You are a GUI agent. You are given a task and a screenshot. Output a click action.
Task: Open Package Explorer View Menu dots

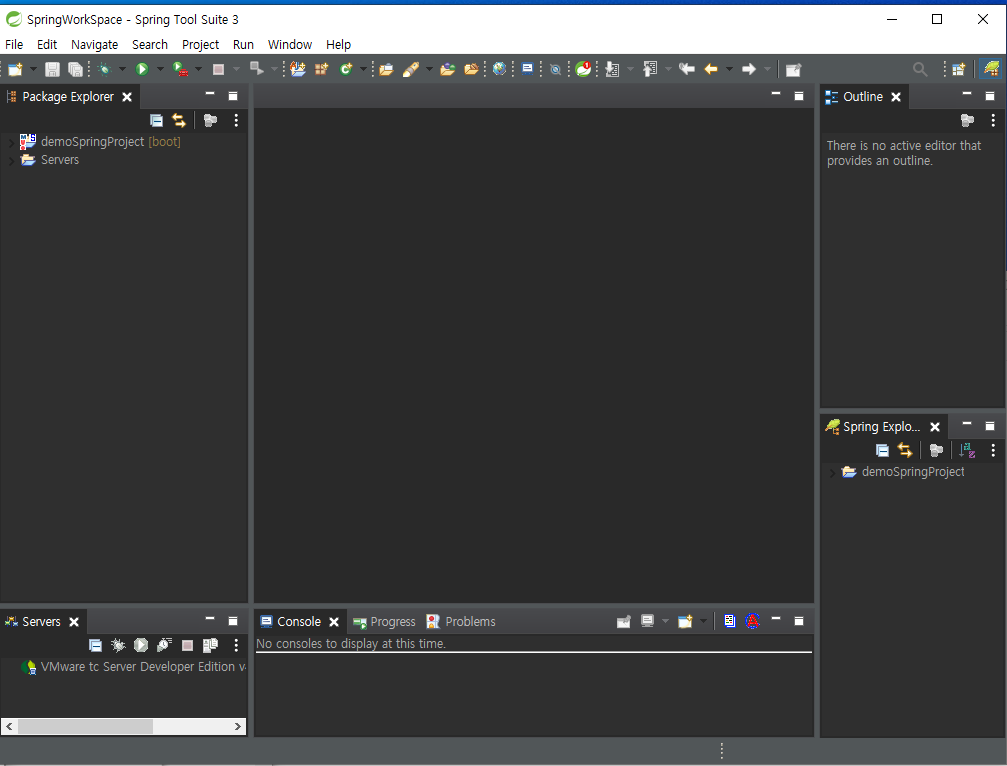(236, 120)
